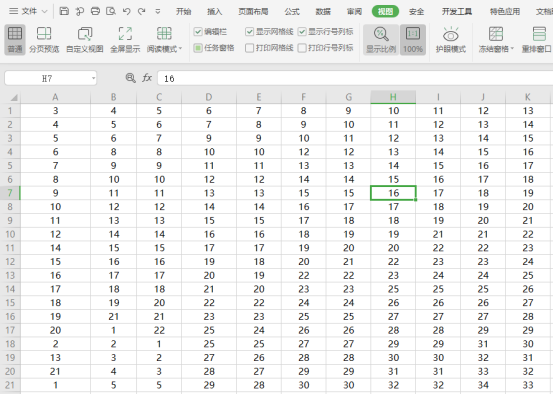Expand the 阅读模式 reading mode dropdown
Image resolution: width=554 pixels, height=394 pixels.
pyautogui.click(x=180, y=48)
